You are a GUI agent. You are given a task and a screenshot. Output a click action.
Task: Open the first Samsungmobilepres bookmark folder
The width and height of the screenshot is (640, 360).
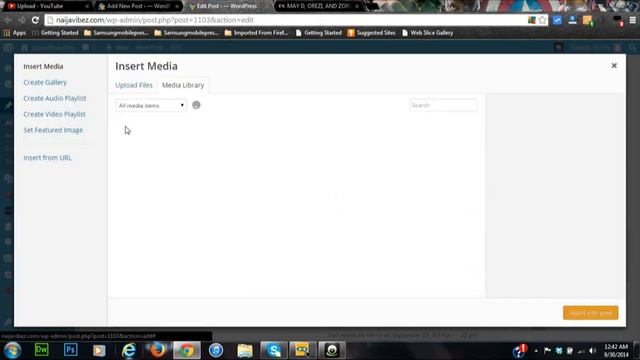[116, 33]
